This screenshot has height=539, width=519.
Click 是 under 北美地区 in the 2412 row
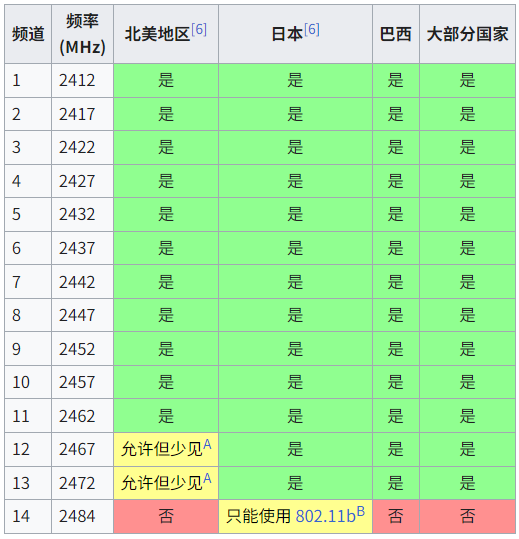166,80
